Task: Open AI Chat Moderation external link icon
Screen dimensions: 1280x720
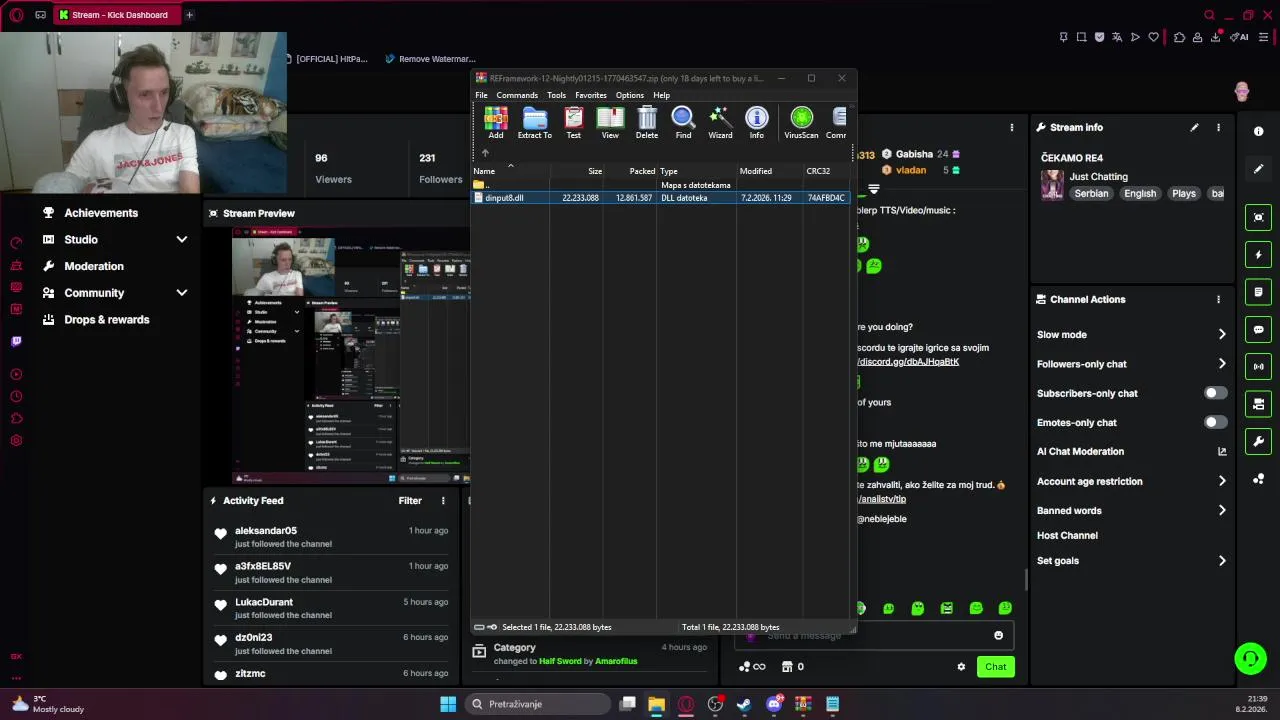Action: 1222,452
